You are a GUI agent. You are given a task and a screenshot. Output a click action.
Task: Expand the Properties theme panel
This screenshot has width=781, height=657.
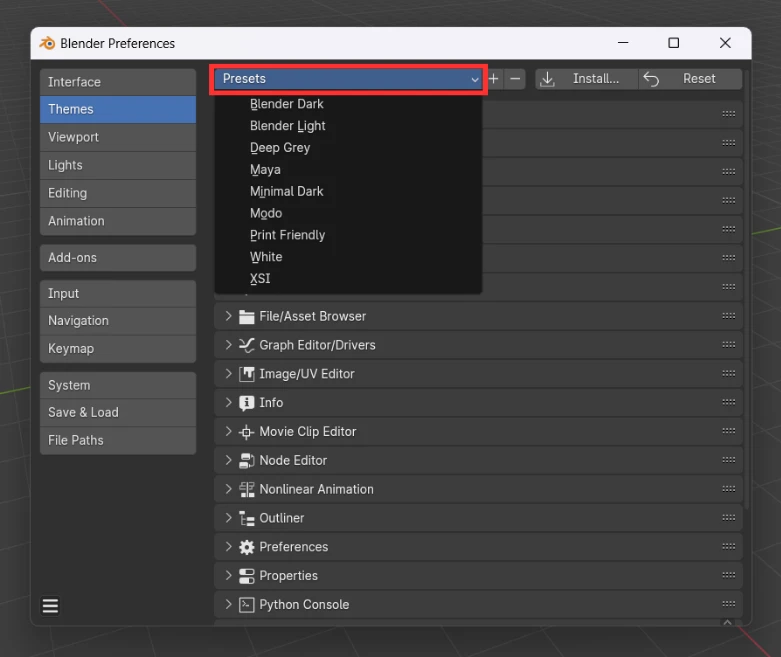229,576
